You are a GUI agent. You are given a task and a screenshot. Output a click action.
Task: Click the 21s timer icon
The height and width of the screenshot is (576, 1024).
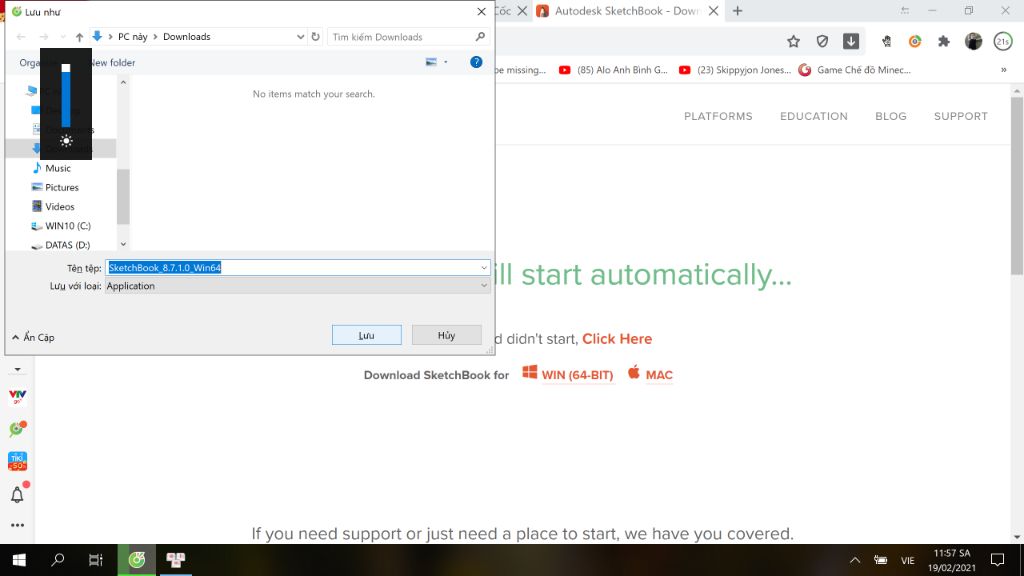pyautogui.click(x=1002, y=42)
